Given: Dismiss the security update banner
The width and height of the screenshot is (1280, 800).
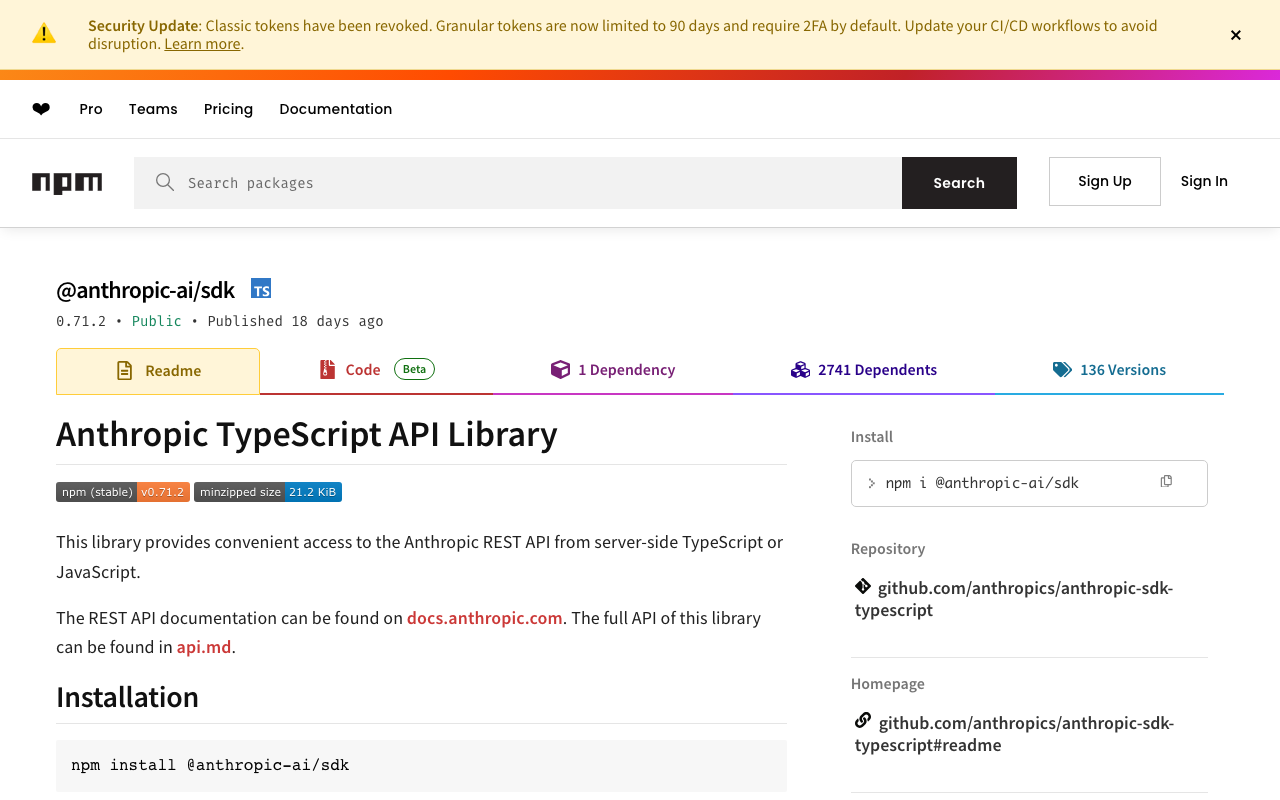Looking at the screenshot, I should tap(1236, 35).
